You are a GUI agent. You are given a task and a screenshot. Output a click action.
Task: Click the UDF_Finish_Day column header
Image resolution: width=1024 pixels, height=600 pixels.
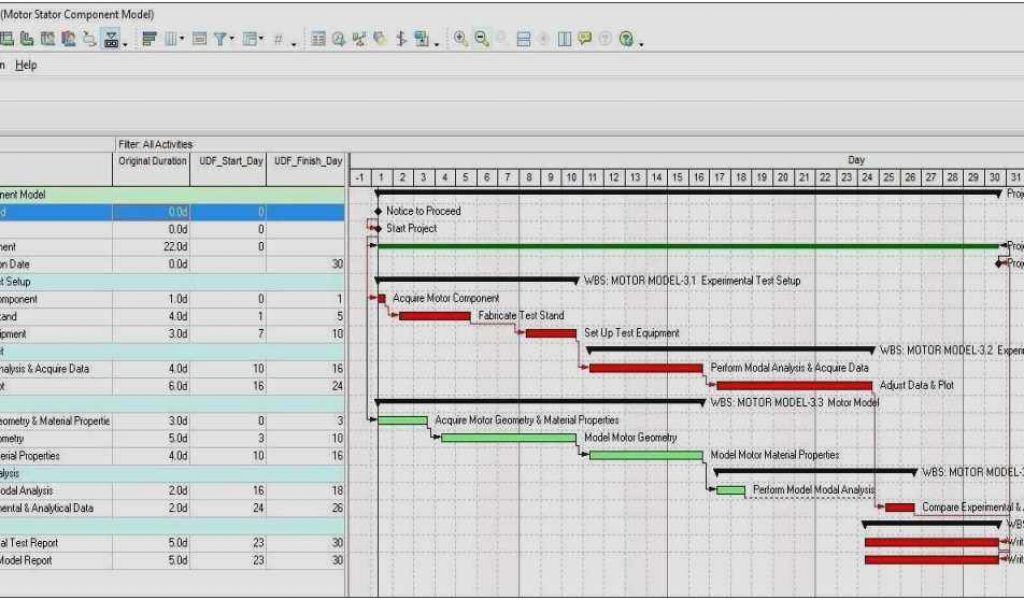[x=306, y=161]
